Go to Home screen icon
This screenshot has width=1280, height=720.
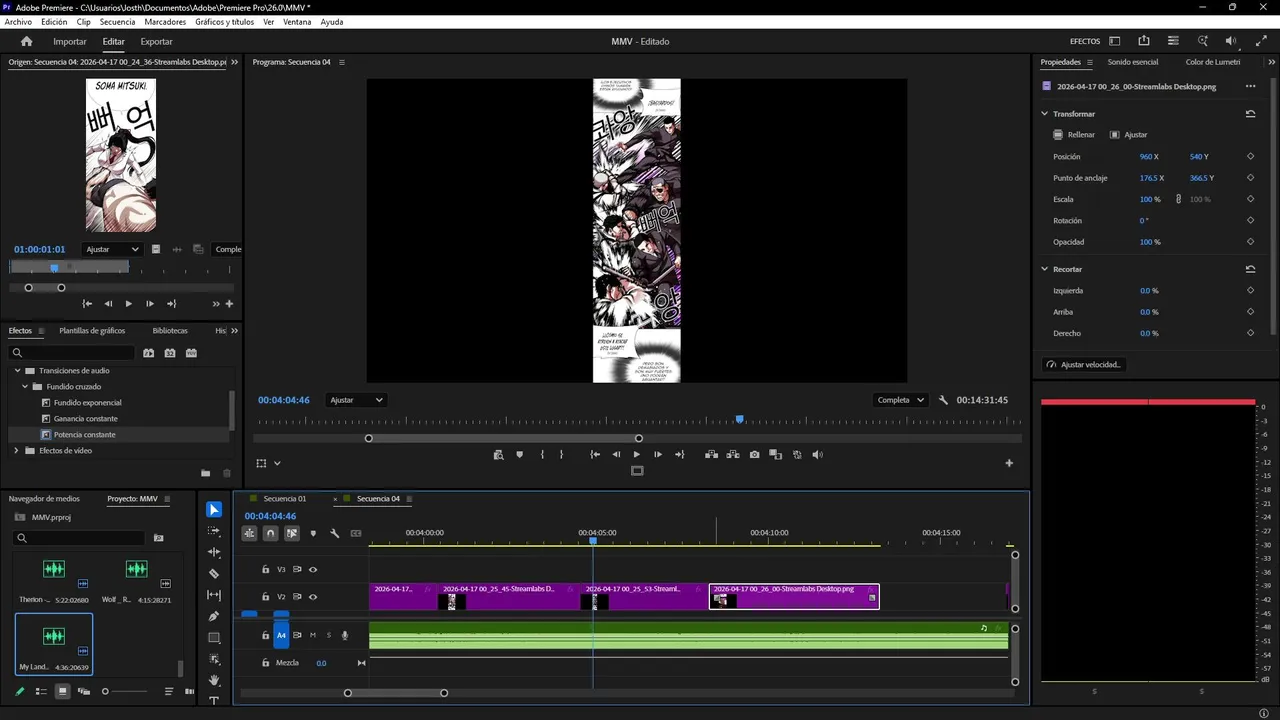(27, 41)
